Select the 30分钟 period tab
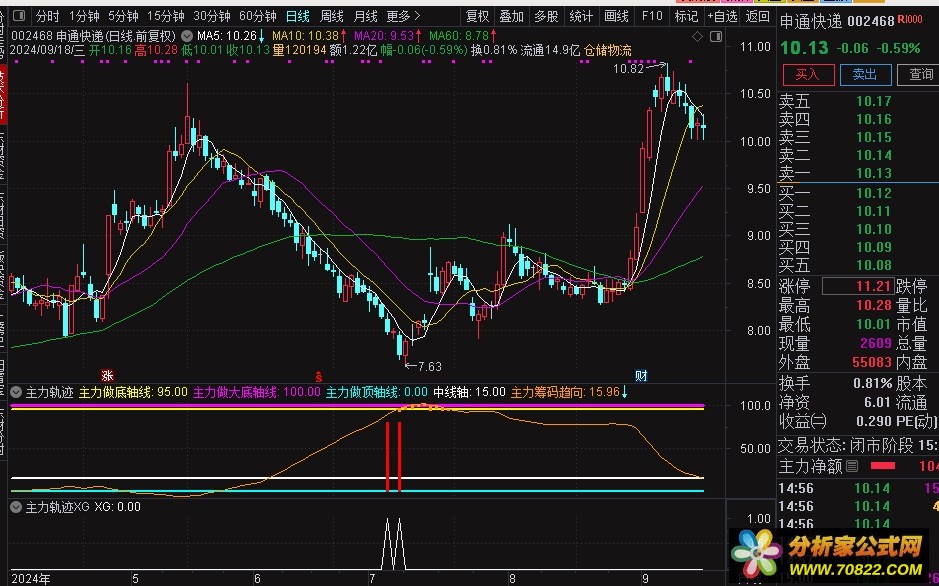Image resolution: width=939 pixels, height=586 pixels. [x=211, y=16]
